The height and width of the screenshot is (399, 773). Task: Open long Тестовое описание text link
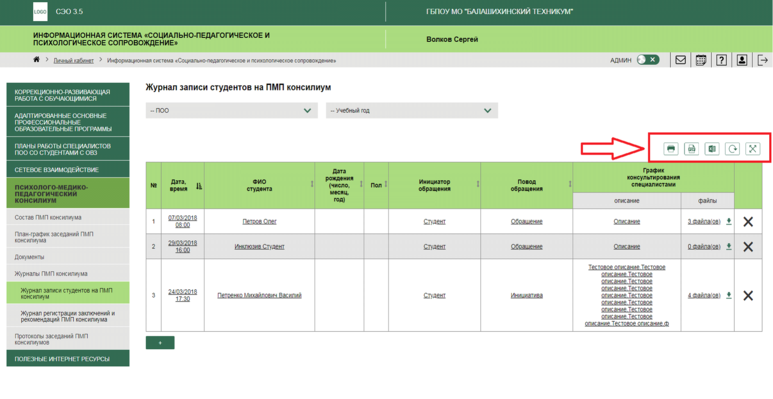(627, 295)
